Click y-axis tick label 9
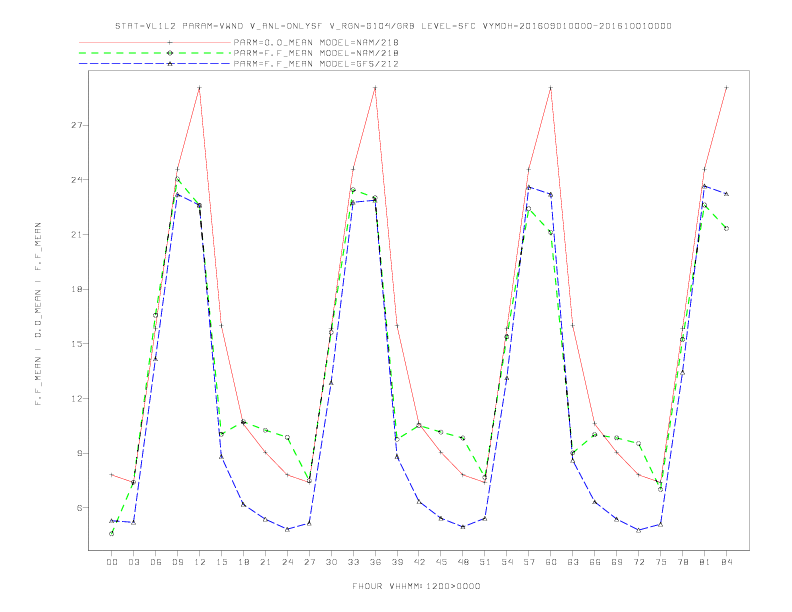Image resolution: width=792 pixels, height=612 pixels. click(x=79, y=453)
